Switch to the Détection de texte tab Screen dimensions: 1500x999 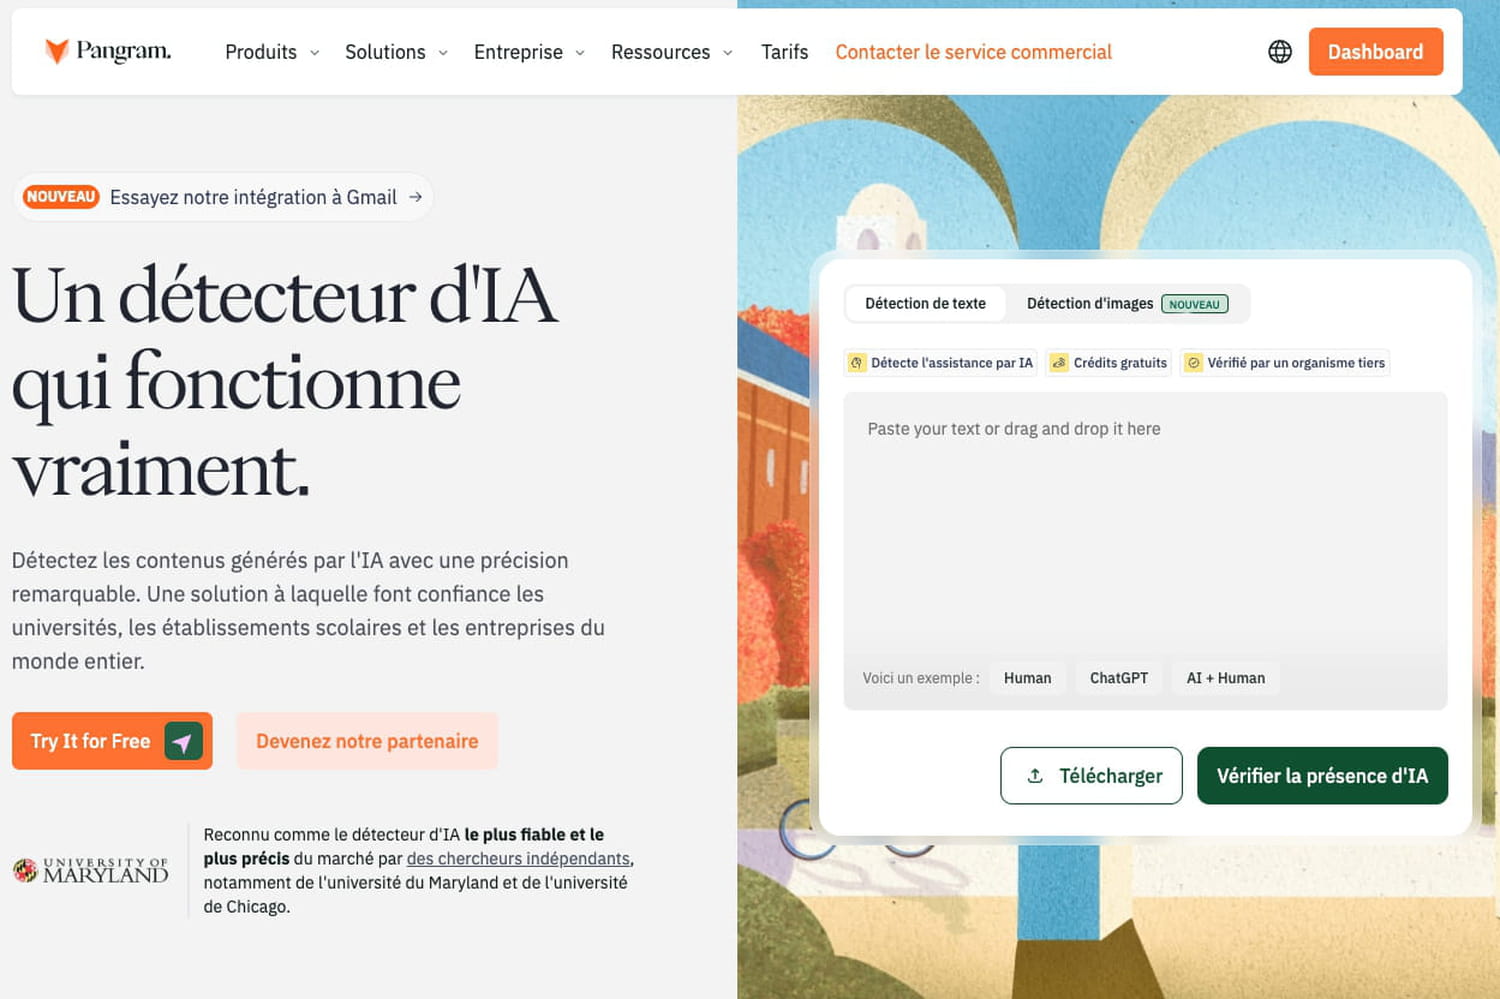[x=925, y=304]
